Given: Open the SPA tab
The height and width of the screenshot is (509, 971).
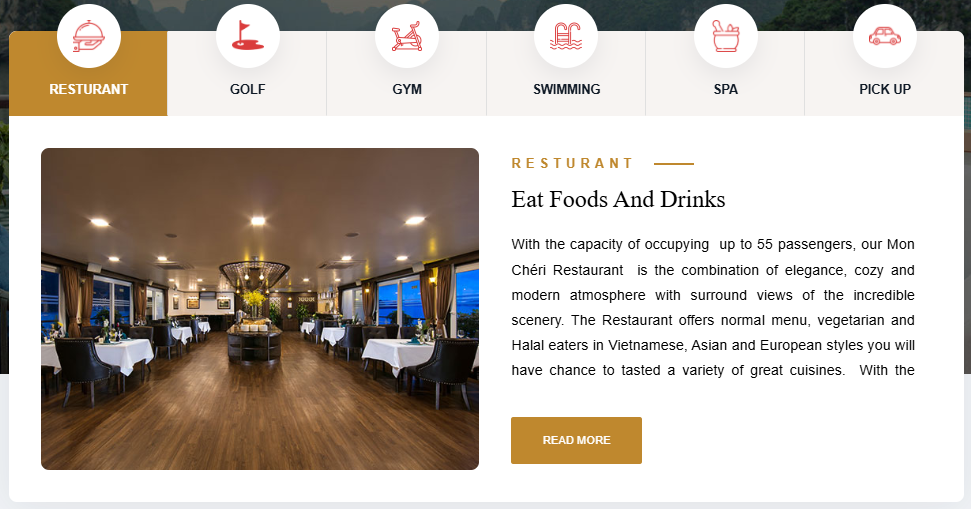Looking at the screenshot, I should point(726,89).
